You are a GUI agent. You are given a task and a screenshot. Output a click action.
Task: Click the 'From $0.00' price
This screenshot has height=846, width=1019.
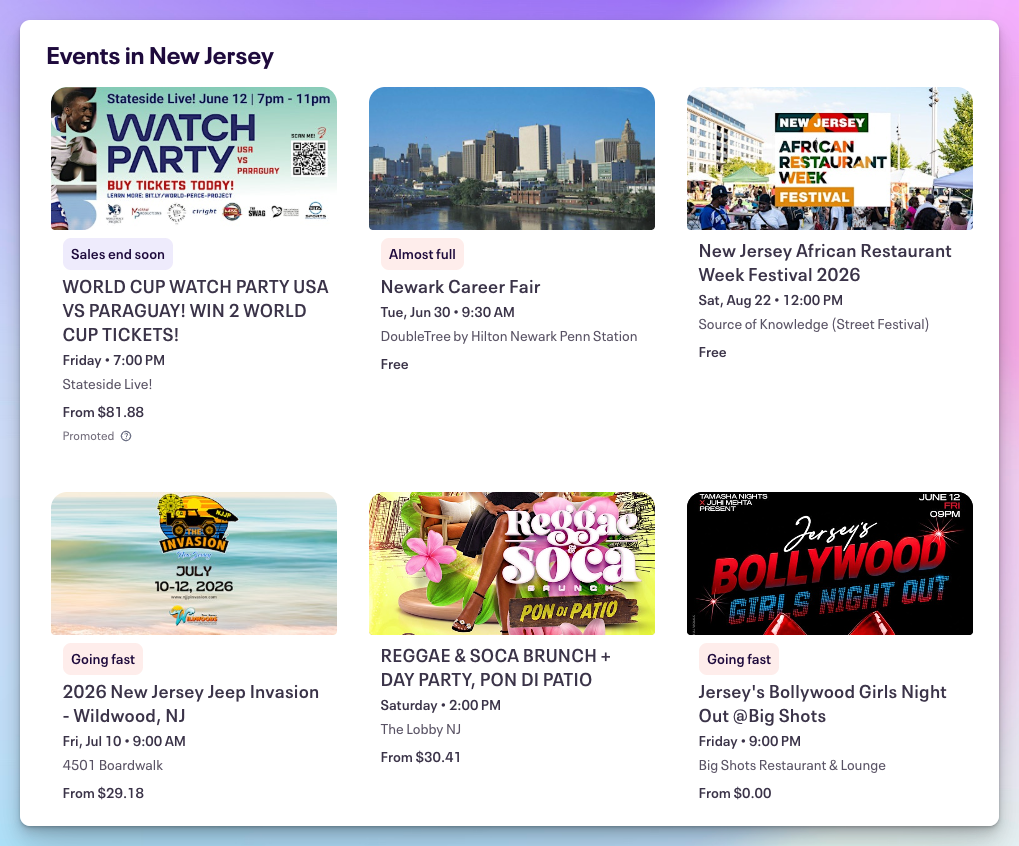tap(735, 793)
